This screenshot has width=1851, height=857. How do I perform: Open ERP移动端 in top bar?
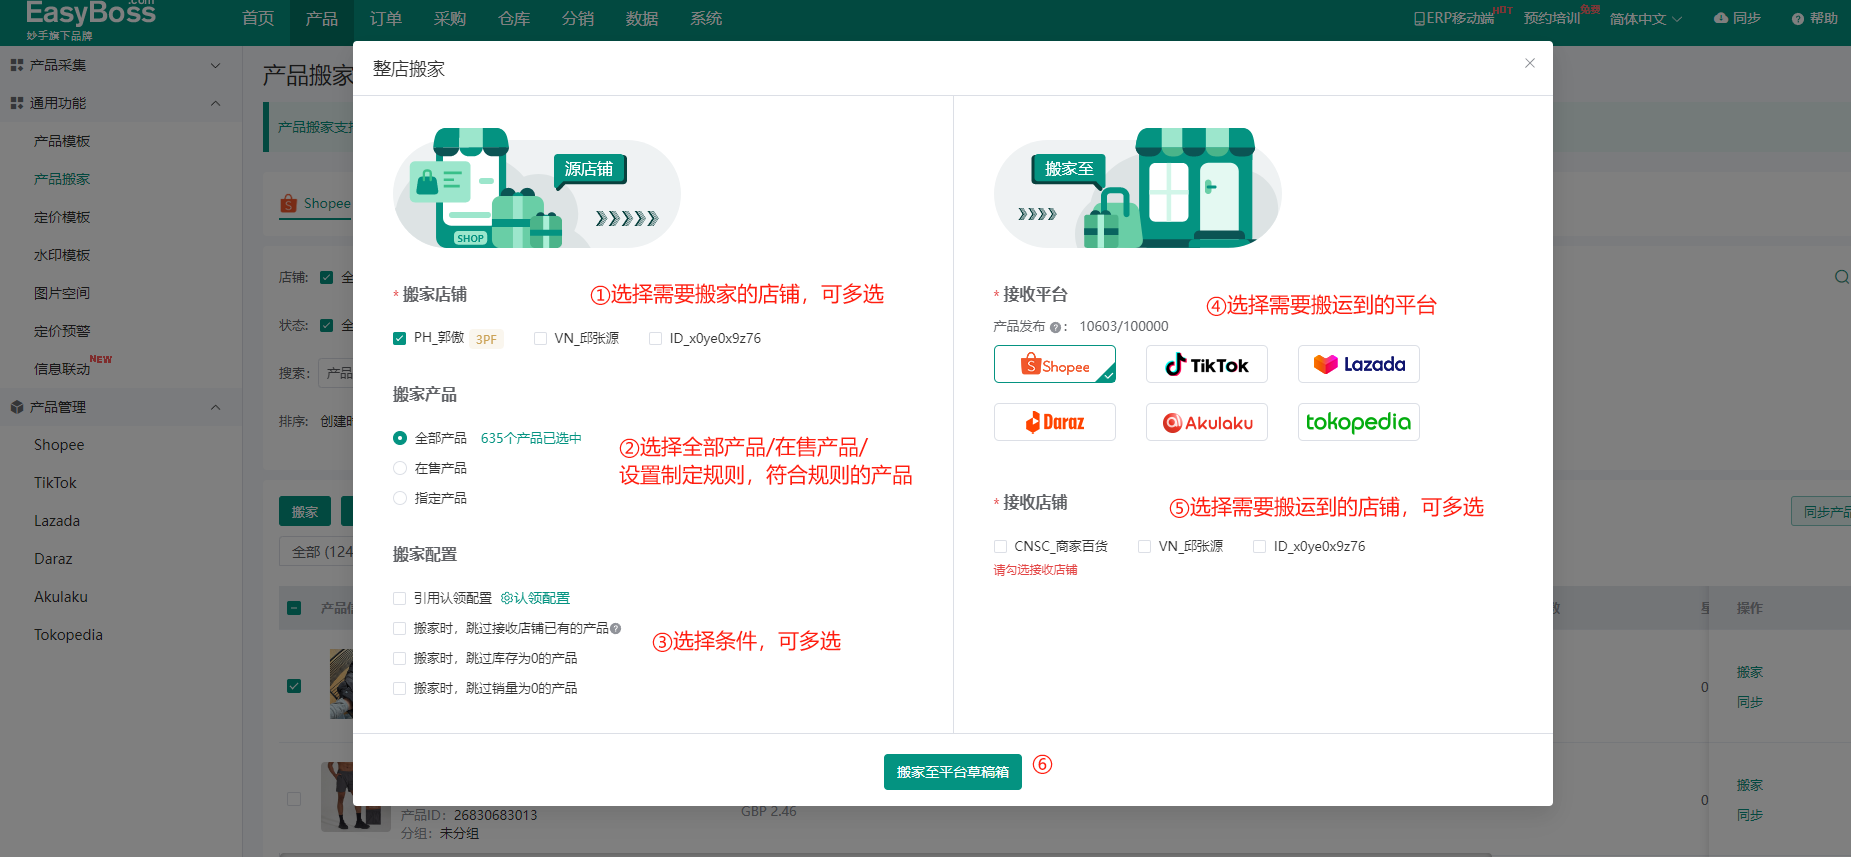[1453, 18]
